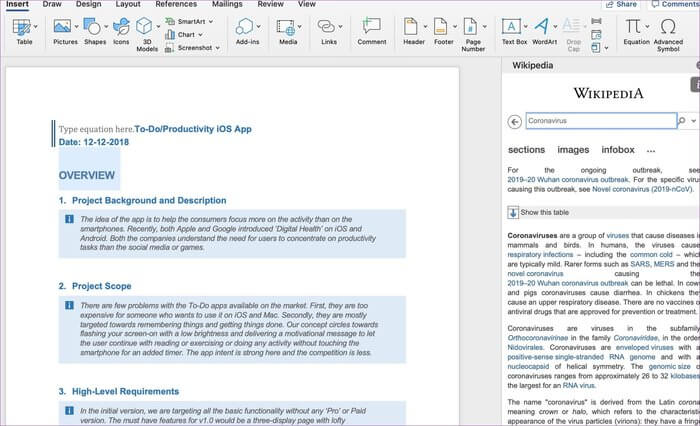This screenshot has height=426, width=700.
Task: Insert a Page Number
Action: (x=471, y=34)
